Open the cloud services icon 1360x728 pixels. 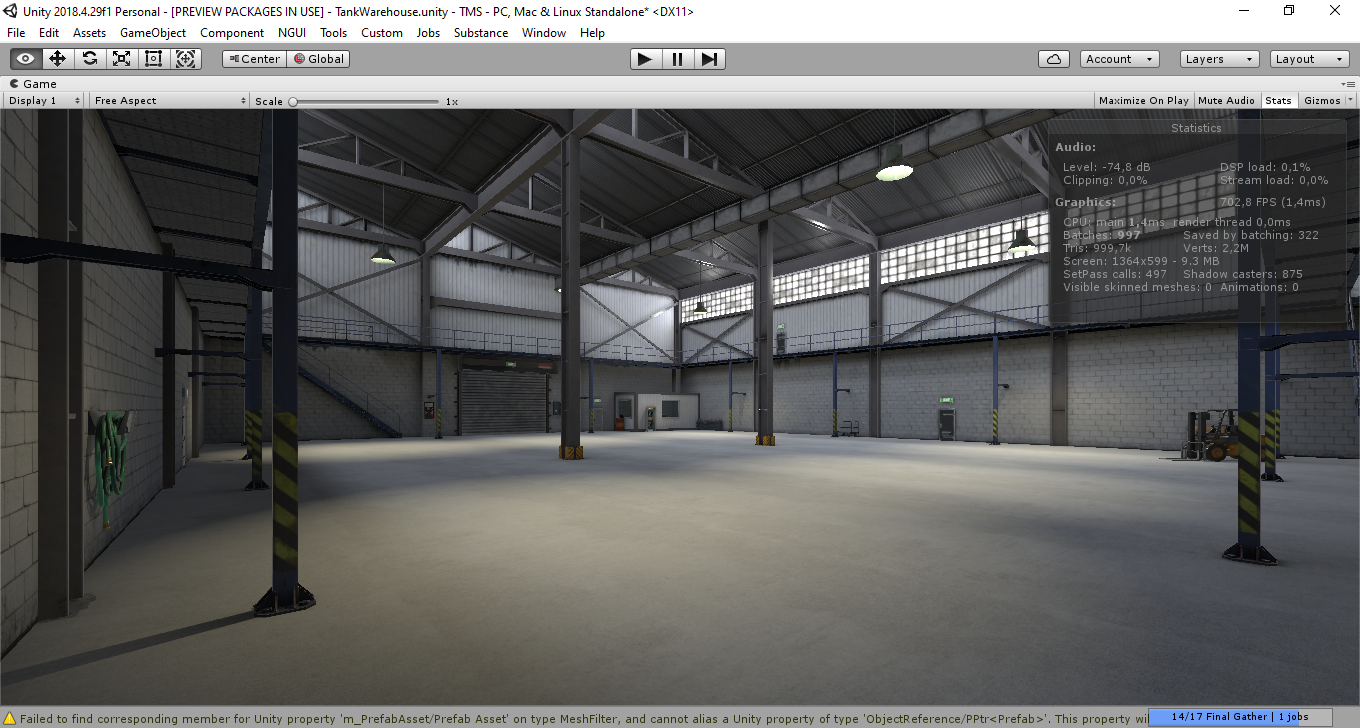tap(1054, 59)
